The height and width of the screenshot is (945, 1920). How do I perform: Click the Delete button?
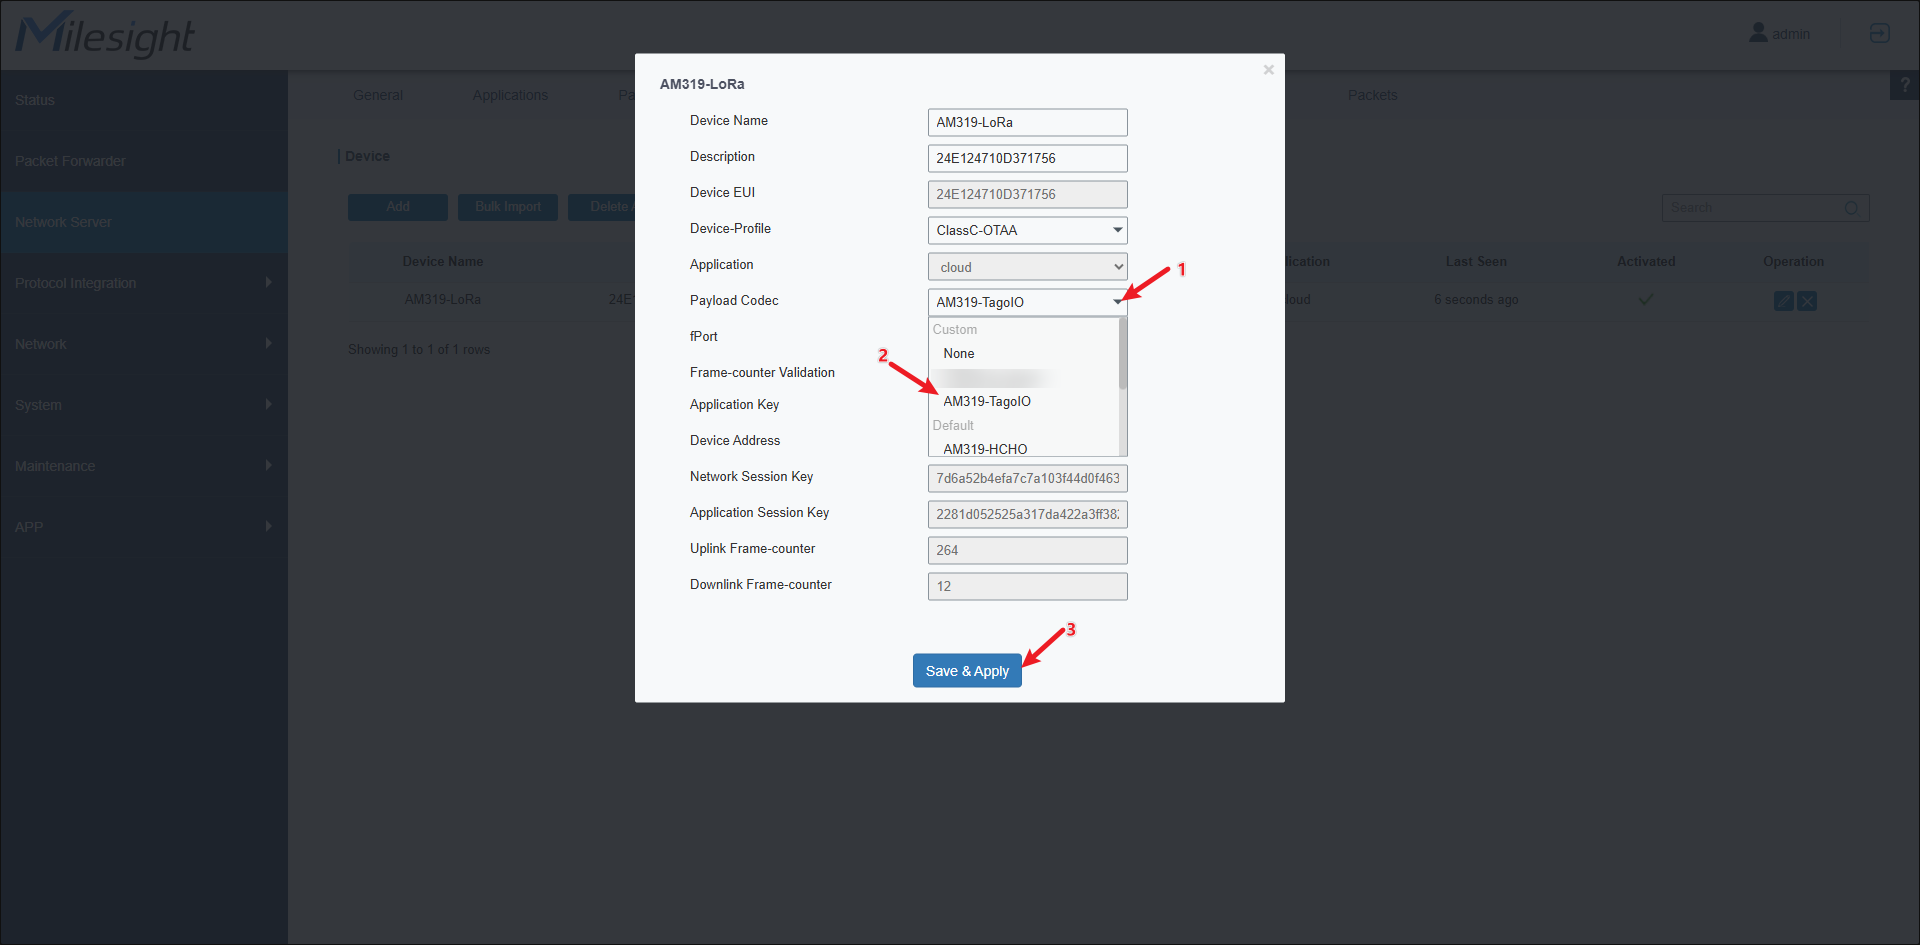point(602,207)
